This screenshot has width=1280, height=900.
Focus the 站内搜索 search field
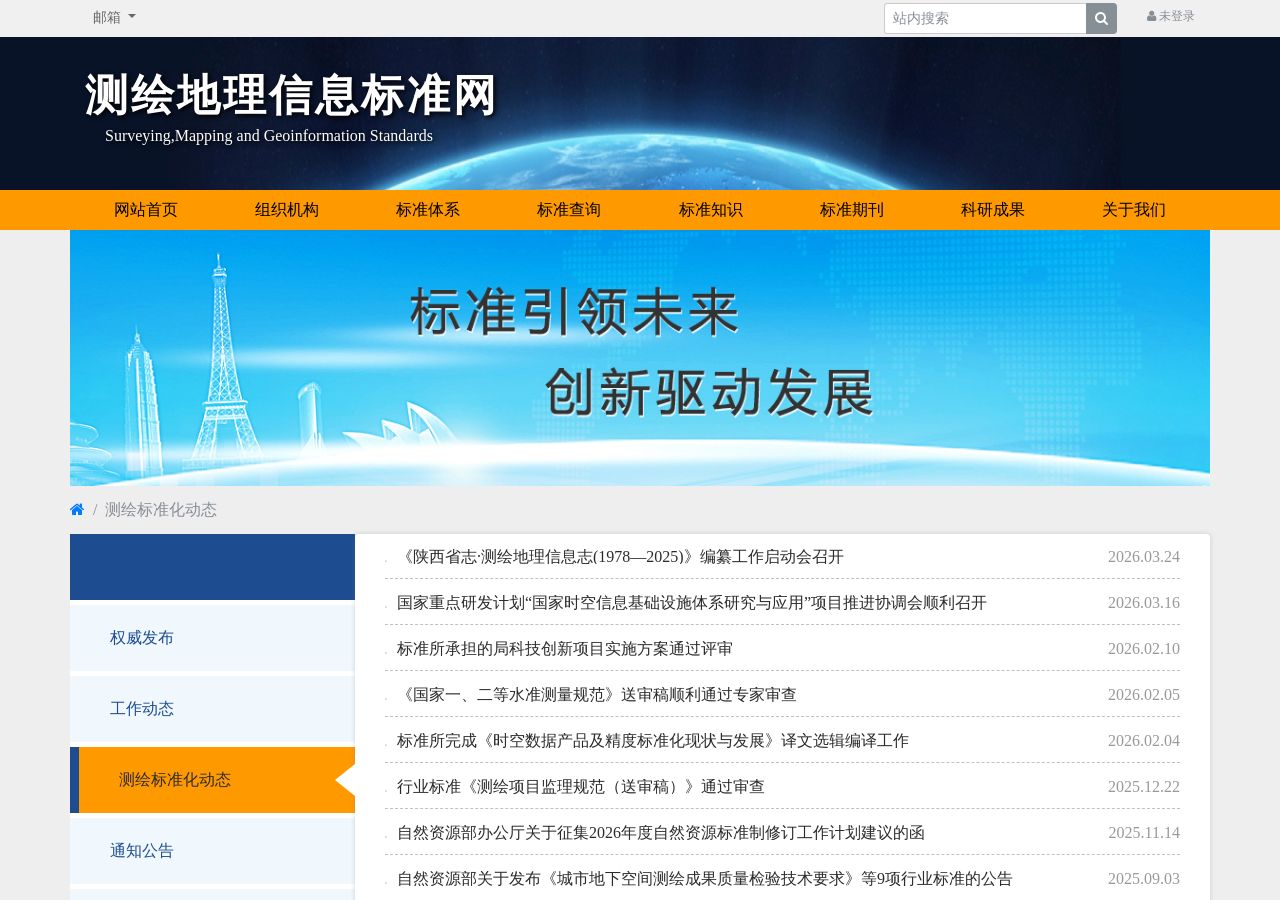pyautogui.click(x=985, y=18)
